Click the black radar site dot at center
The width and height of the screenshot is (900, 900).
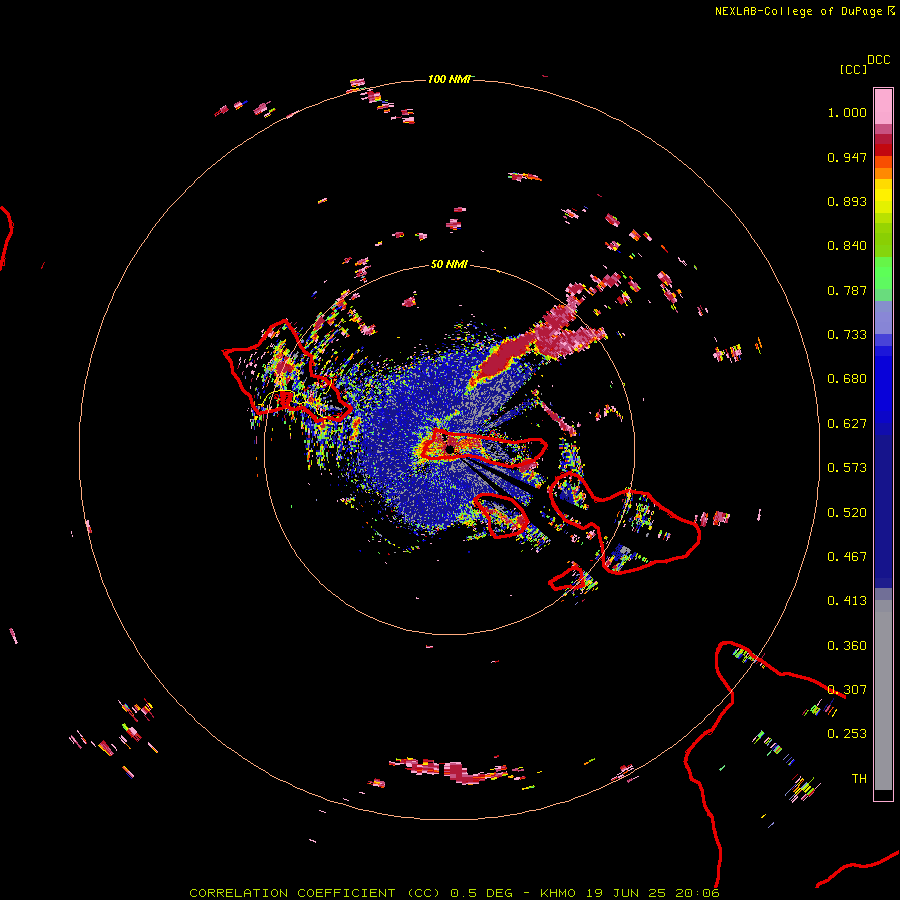[x=450, y=449]
